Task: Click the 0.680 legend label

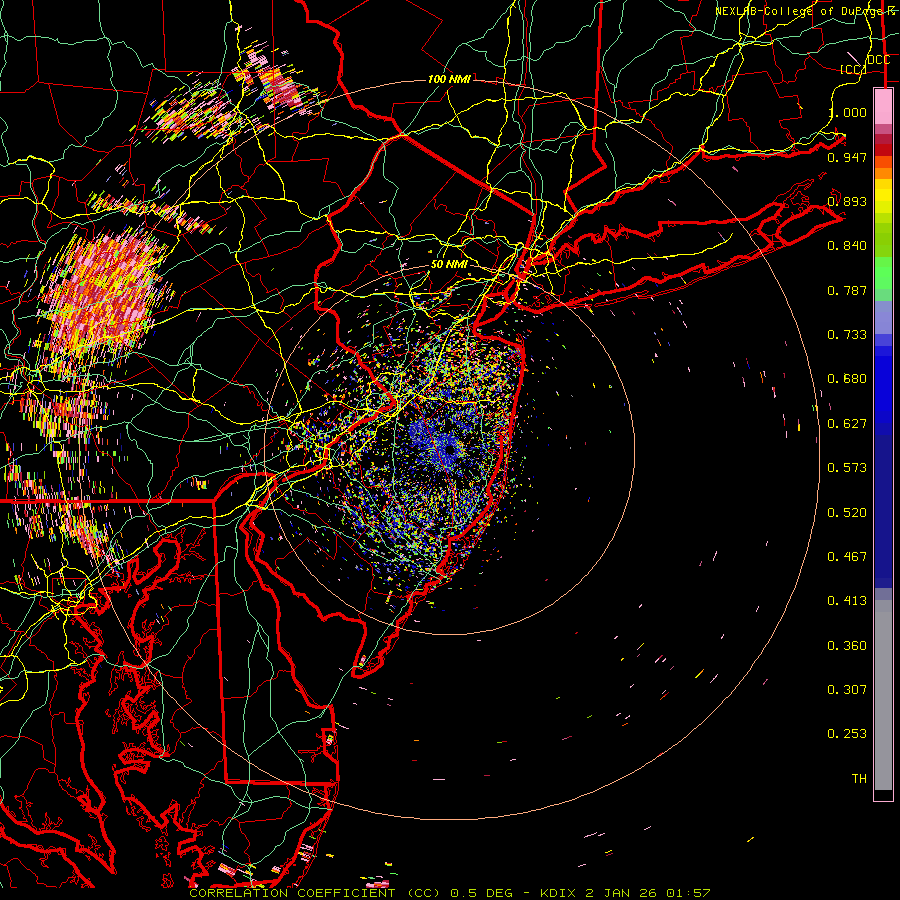Action: point(847,379)
